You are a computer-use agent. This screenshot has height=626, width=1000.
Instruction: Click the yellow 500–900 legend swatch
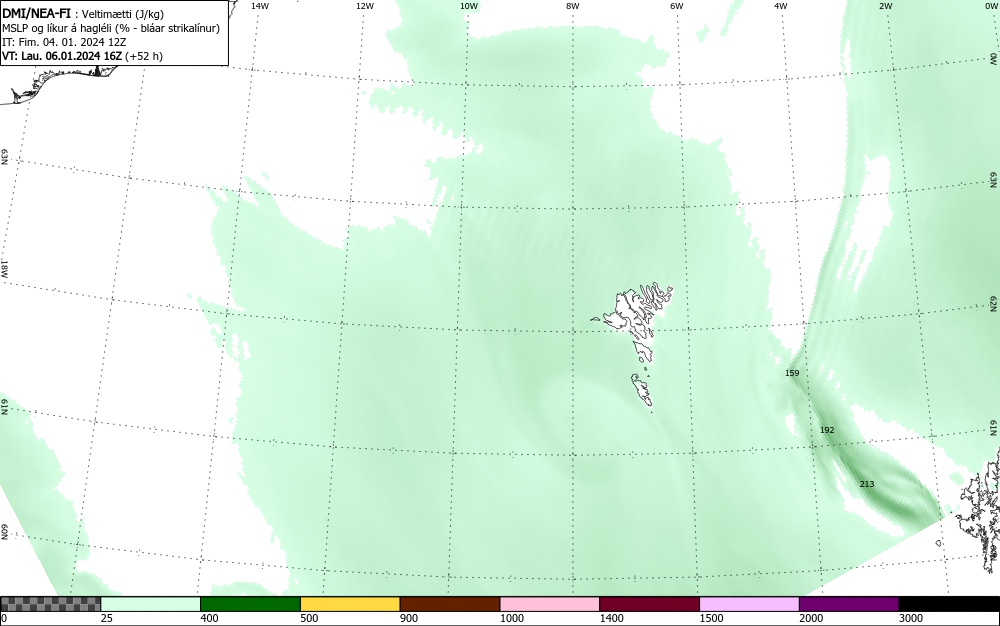pyautogui.click(x=350, y=604)
